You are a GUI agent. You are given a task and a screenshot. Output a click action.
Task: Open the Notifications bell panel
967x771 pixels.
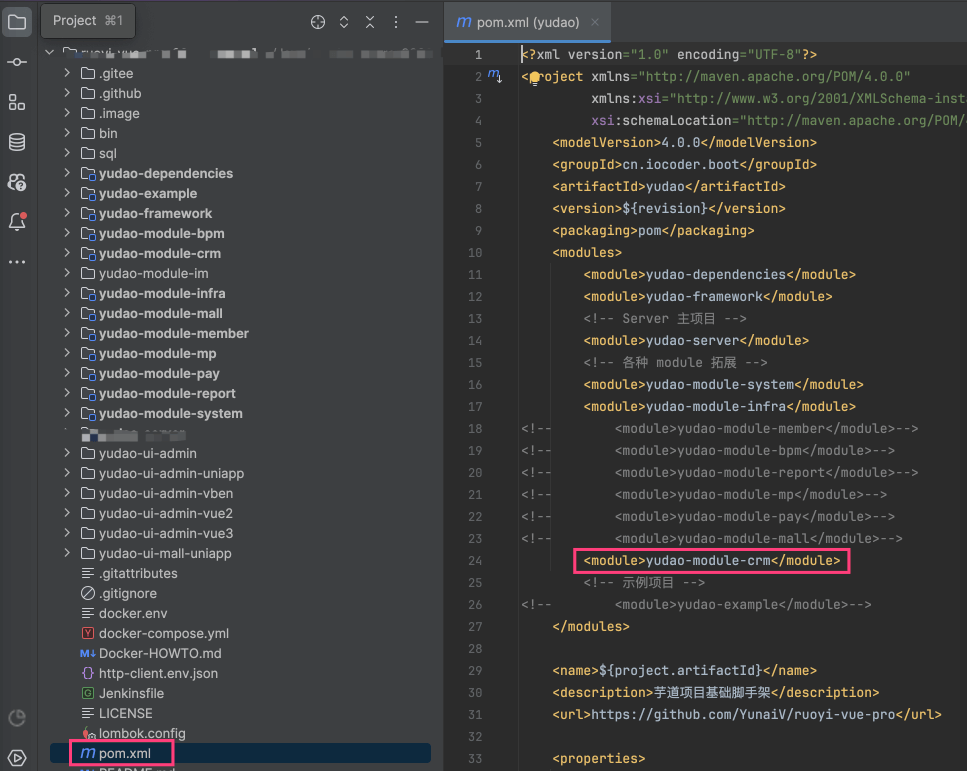[x=17, y=222]
